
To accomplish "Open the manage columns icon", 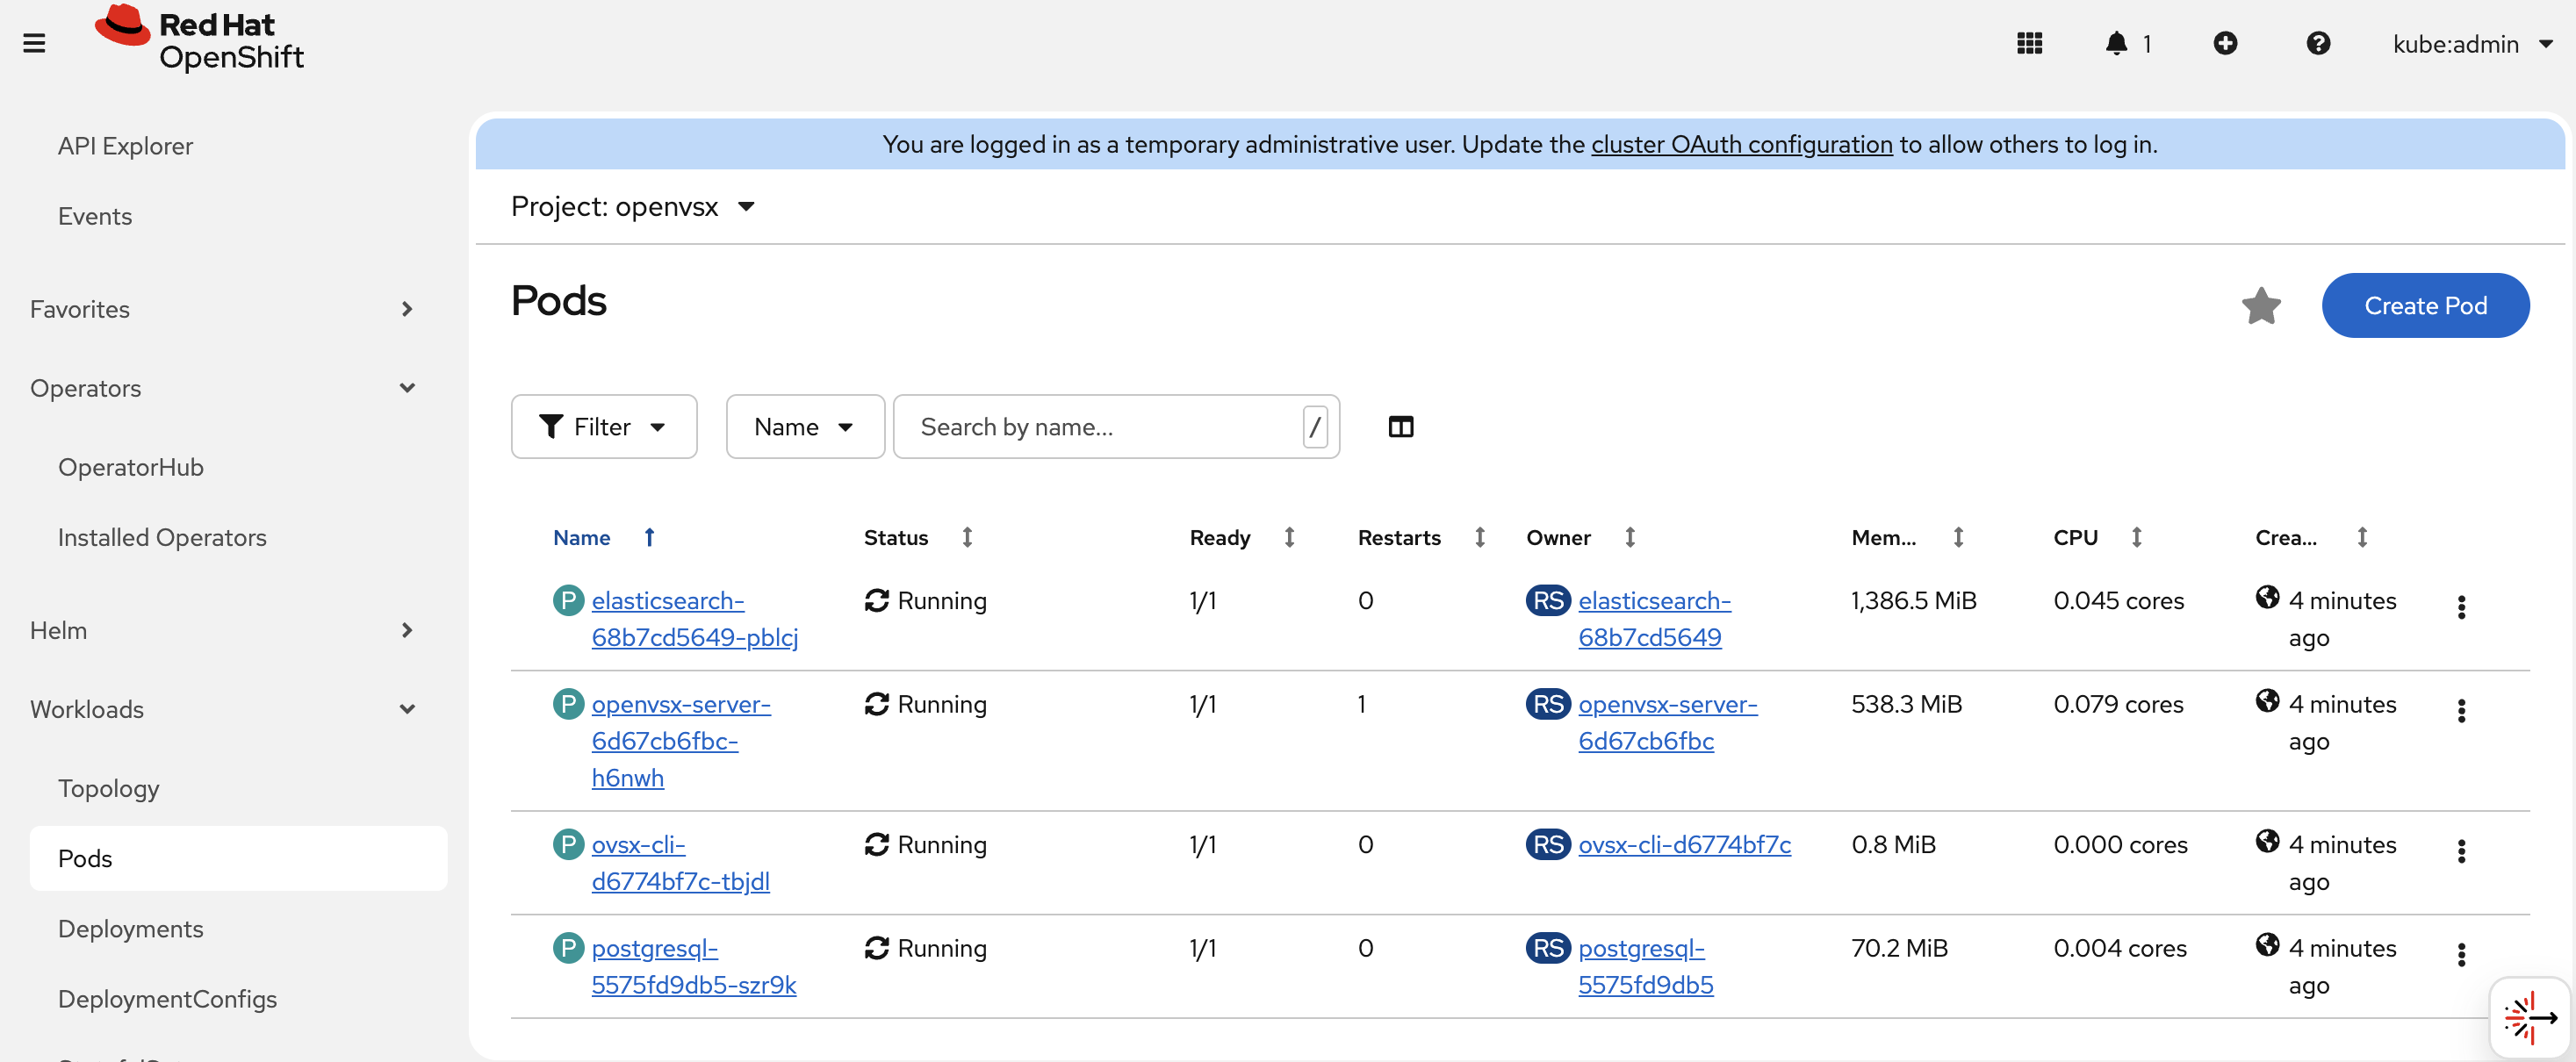I will (1401, 427).
